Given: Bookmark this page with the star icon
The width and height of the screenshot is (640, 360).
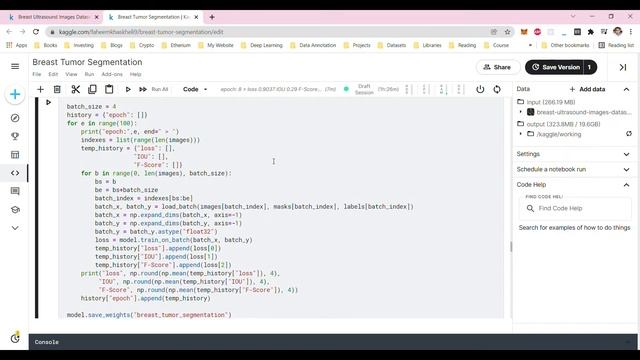Looking at the screenshot, I should (507, 32).
